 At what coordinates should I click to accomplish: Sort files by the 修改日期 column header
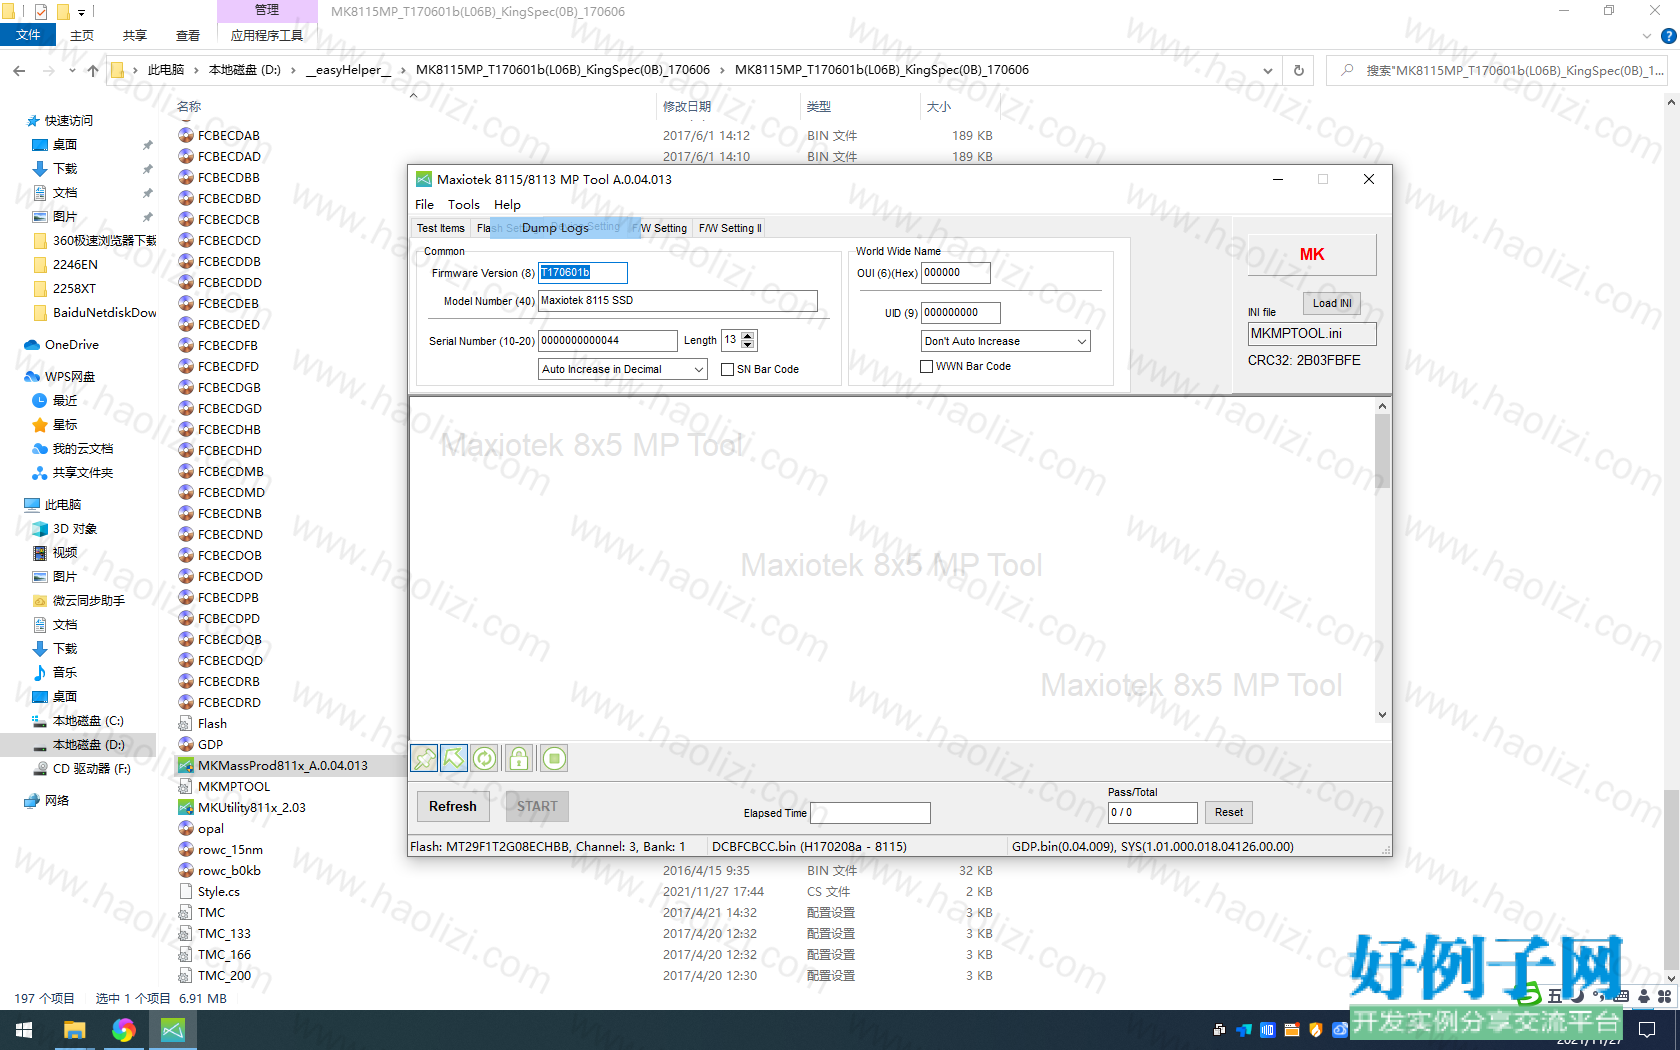tap(687, 107)
